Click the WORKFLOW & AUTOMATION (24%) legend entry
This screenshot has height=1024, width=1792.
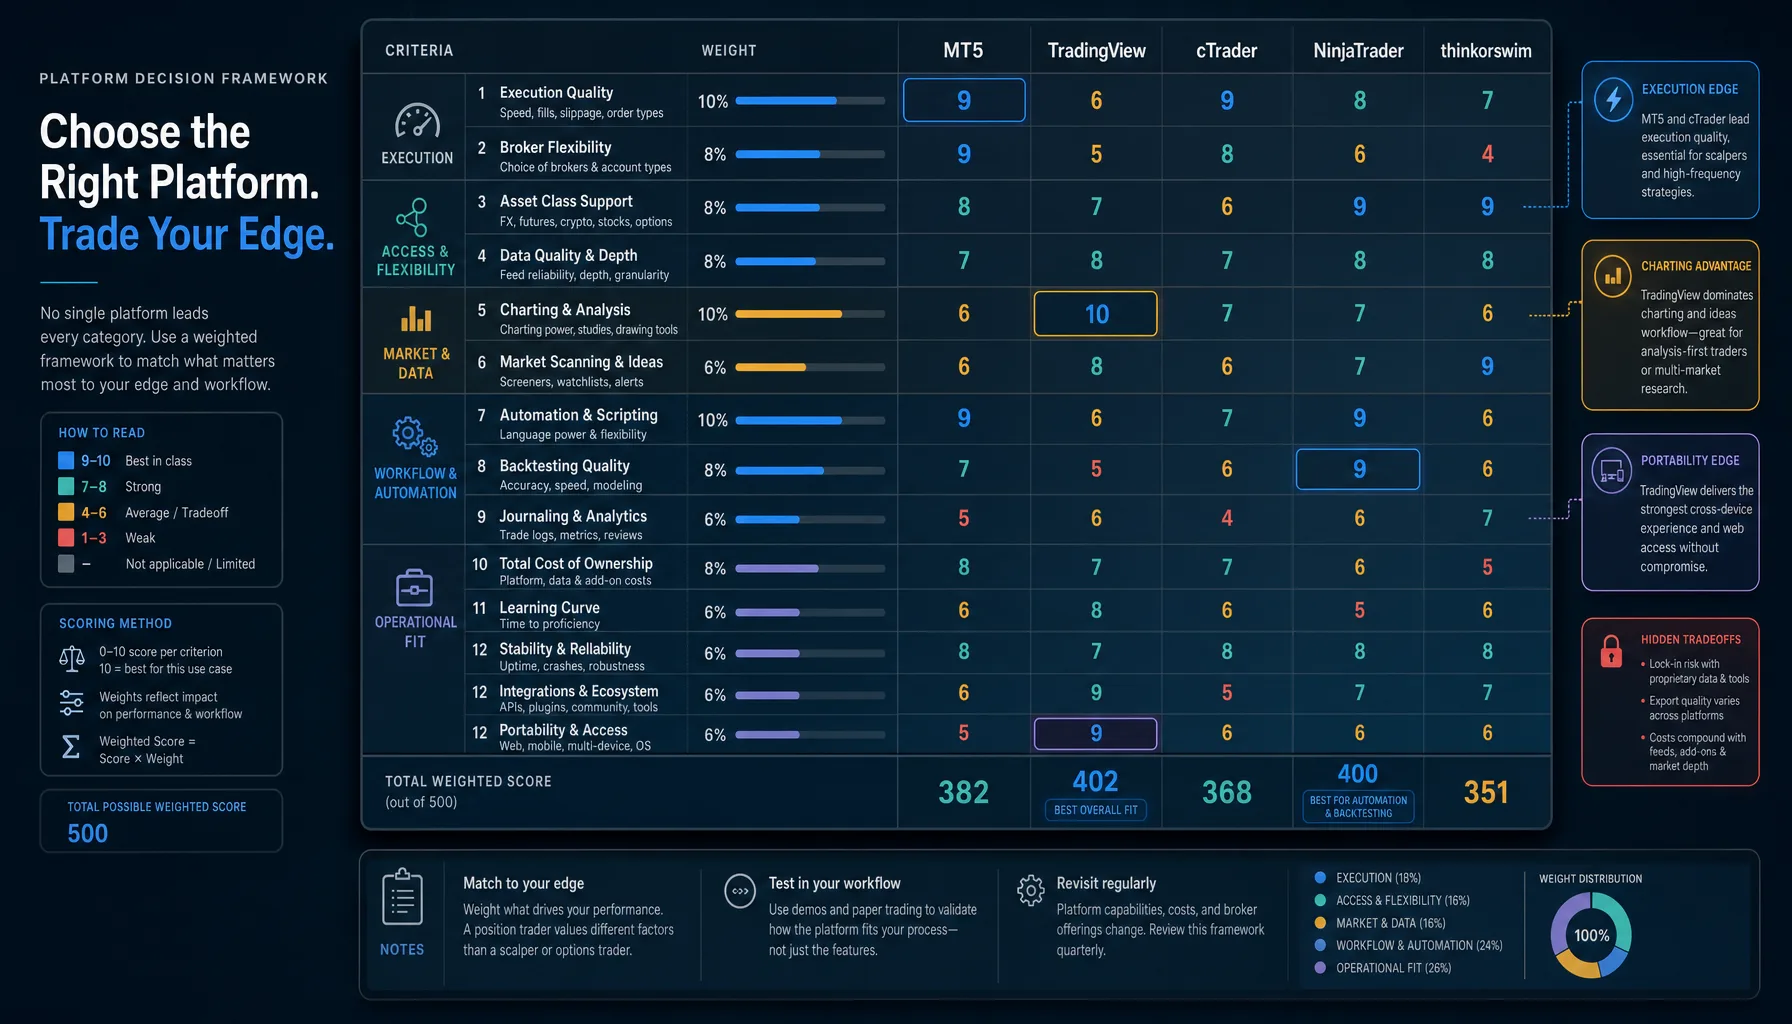(1409, 945)
